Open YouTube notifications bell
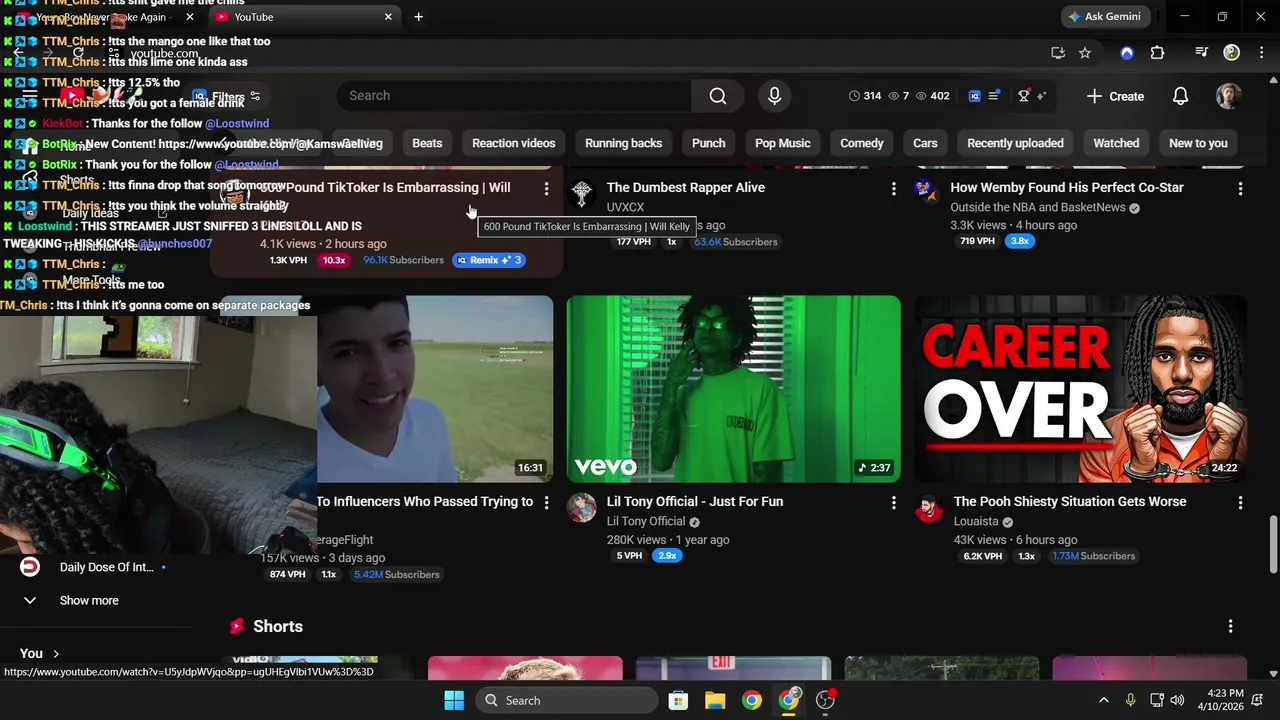The width and height of the screenshot is (1280, 720). pos(1180,96)
